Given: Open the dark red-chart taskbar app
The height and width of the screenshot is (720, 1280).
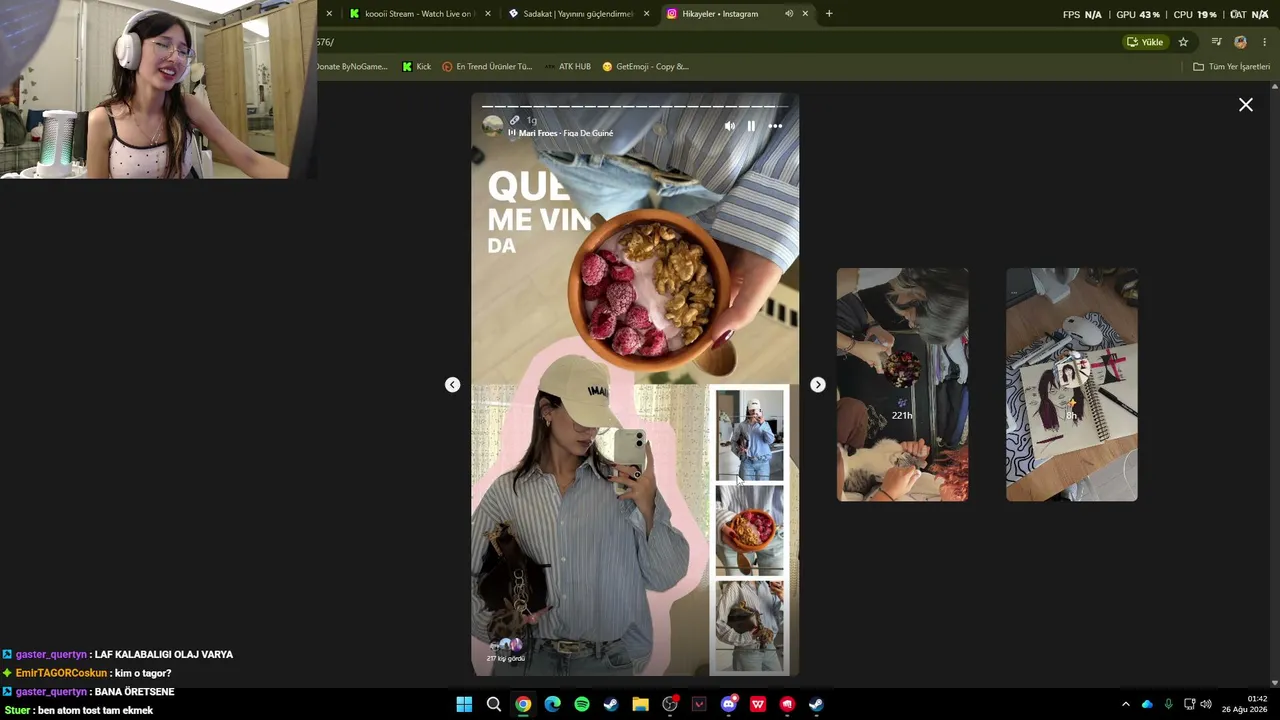Looking at the screenshot, I should 699,704.
